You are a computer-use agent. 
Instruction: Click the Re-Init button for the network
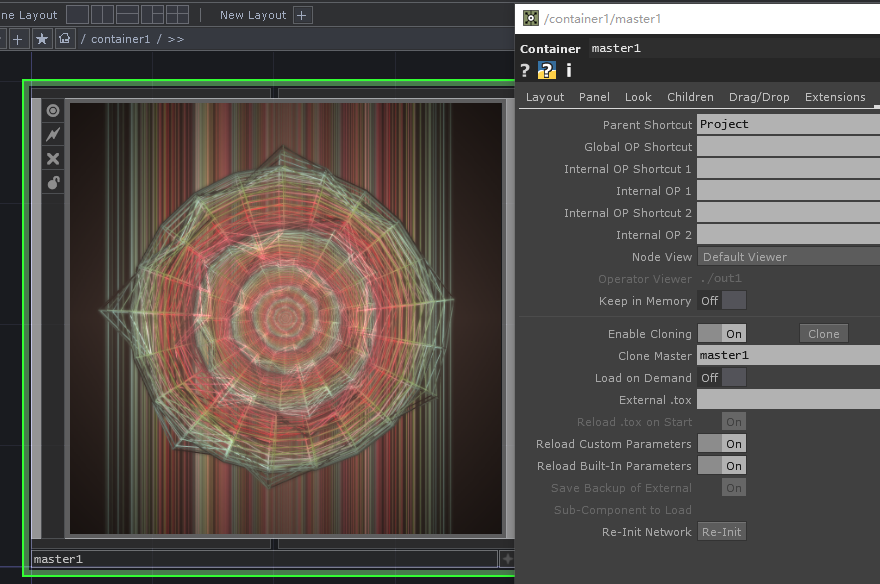[x=722, y=531]
